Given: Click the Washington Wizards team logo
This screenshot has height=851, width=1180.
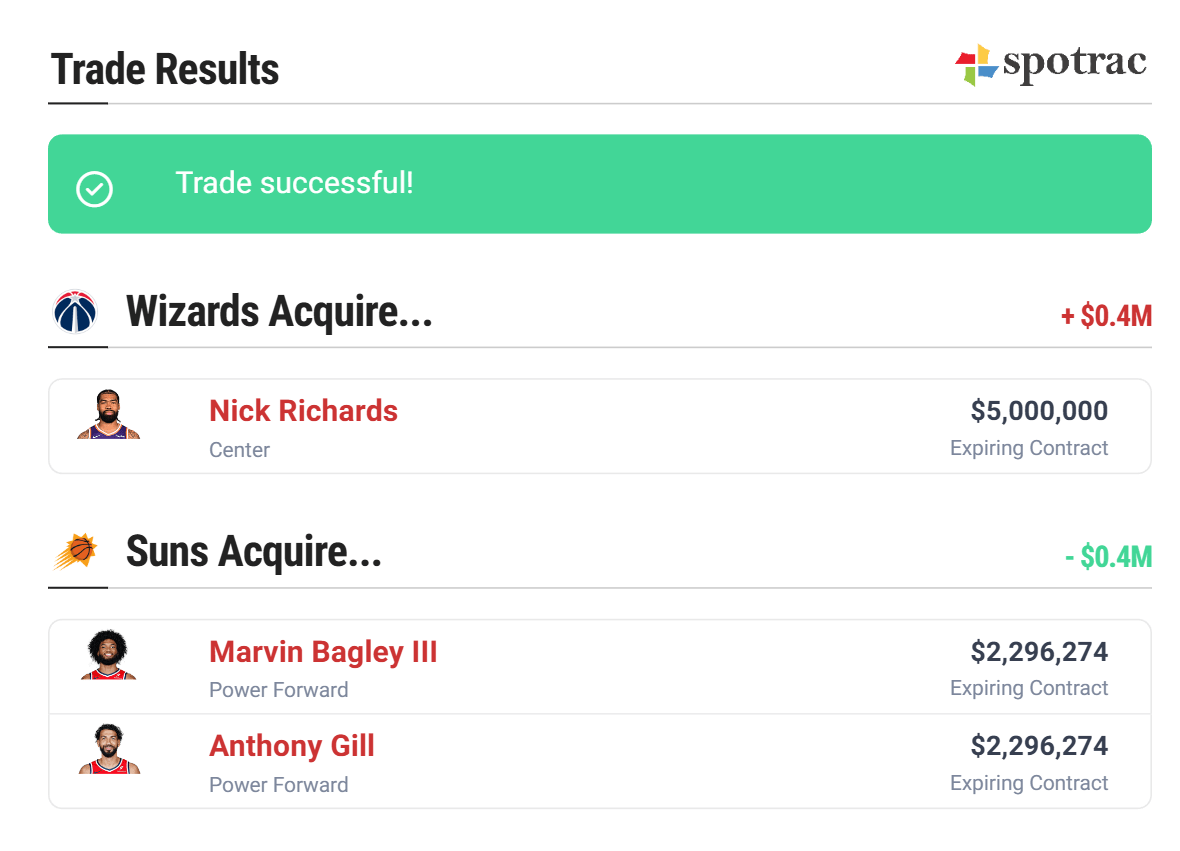Looking at the screenshot, I should click(x=74, y=313).
